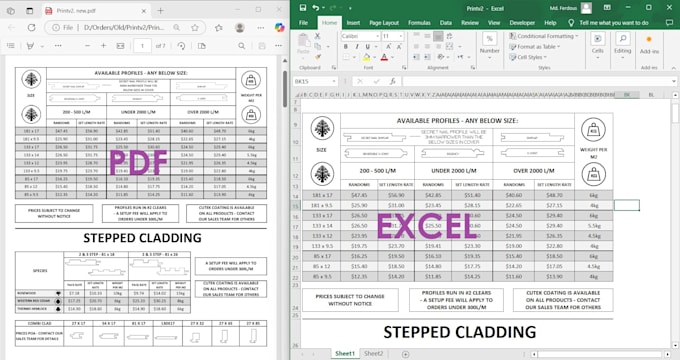Open Excel File menu
The image size is (680, 360).
click(x=304, y=23)
